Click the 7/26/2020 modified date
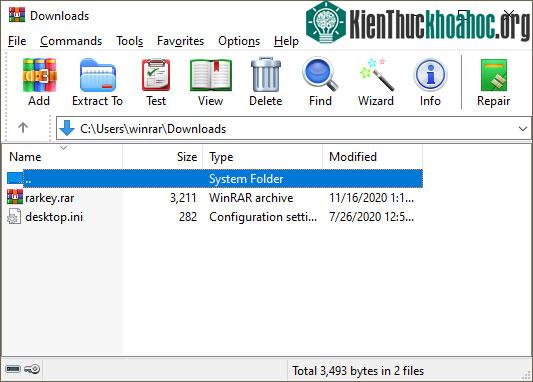This screenshot has height=382, width=533. [x=372, y=217]
